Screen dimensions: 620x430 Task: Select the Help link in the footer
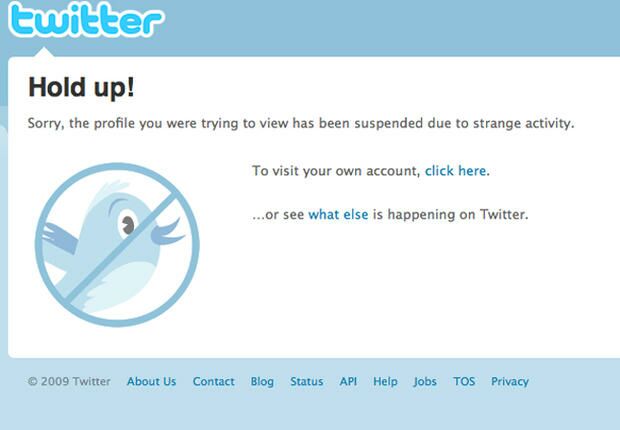[x=385, y=381]
